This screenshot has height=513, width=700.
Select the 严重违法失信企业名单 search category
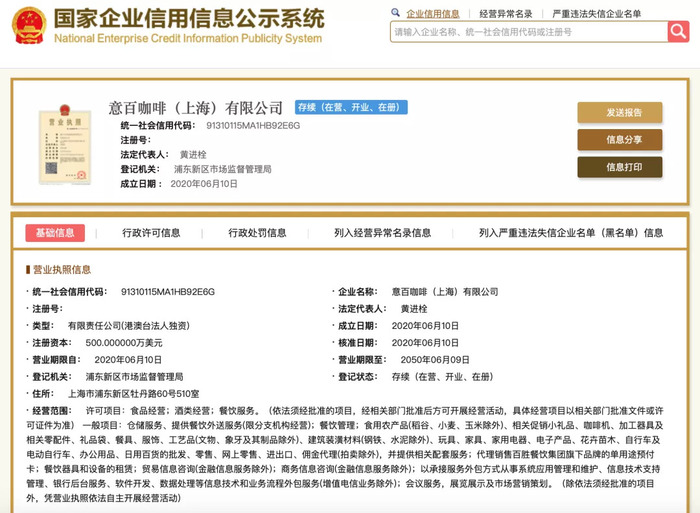(596, 14)
